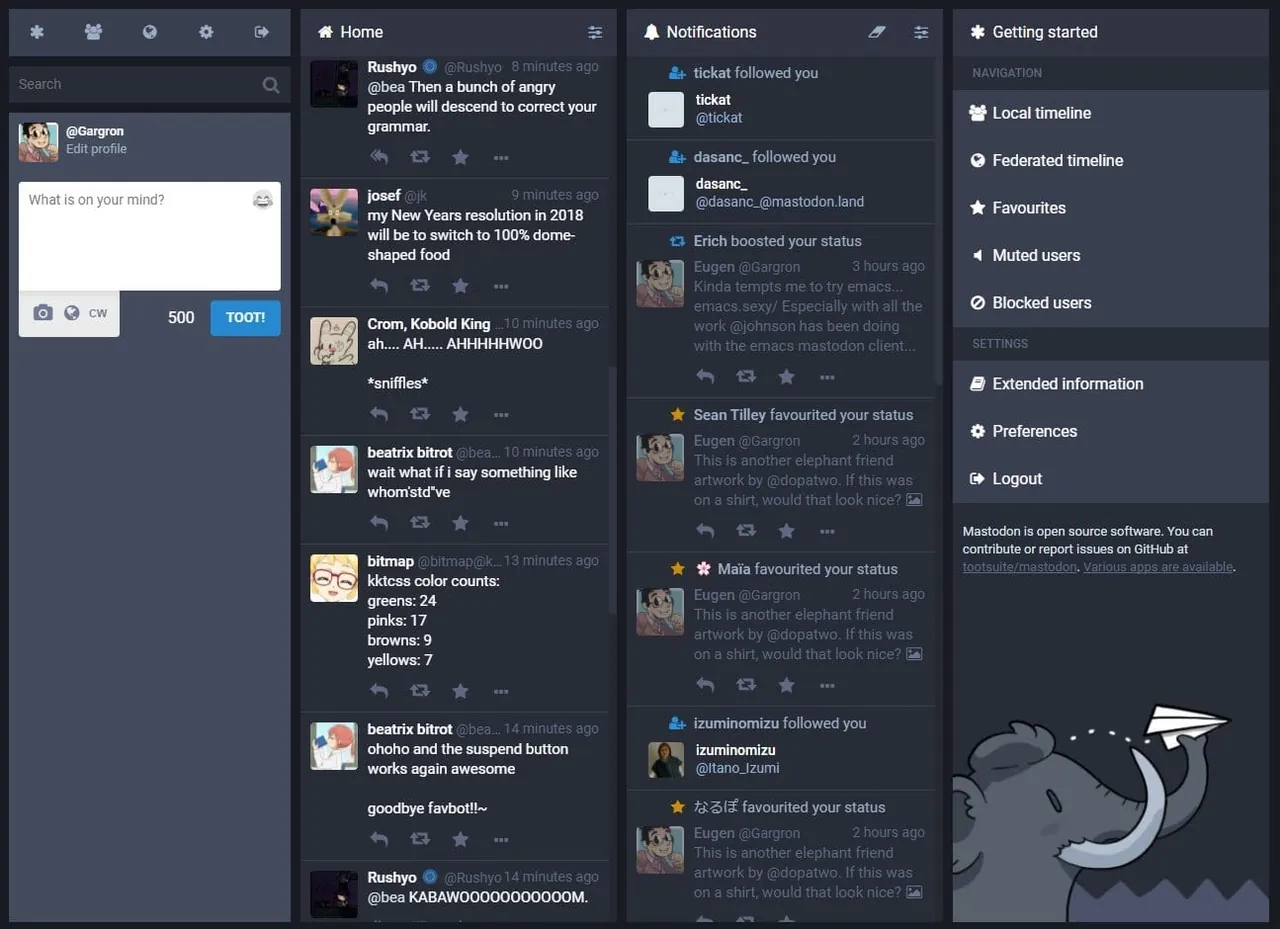Boost the status Sean Tilley favourited

pyautogui.click(x=746, y=530)
